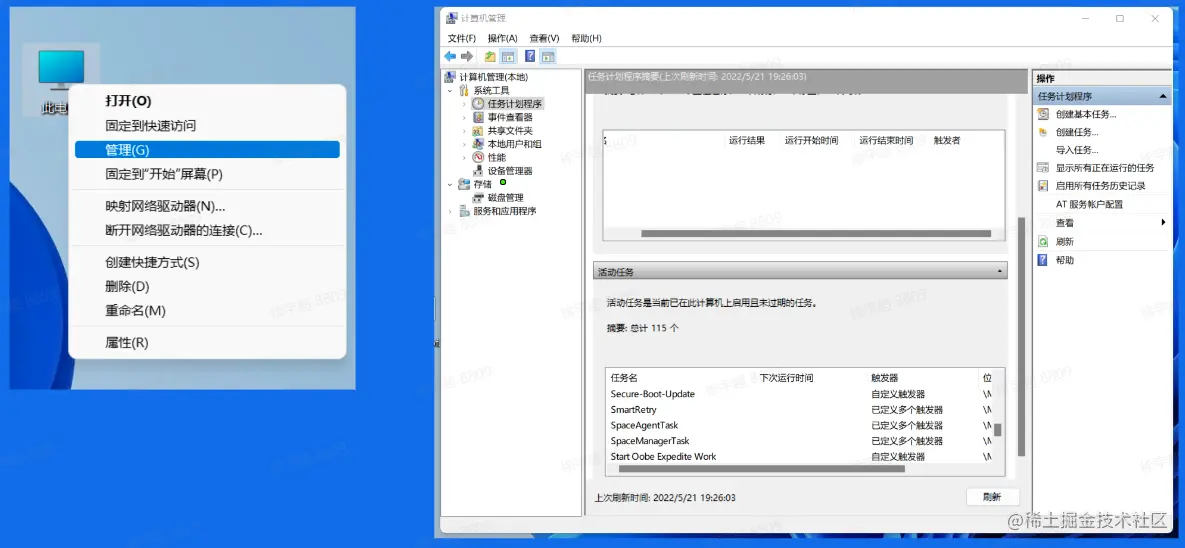
Task: Click 导入任务... in actions pane
Action: (x=1077, y=150)
